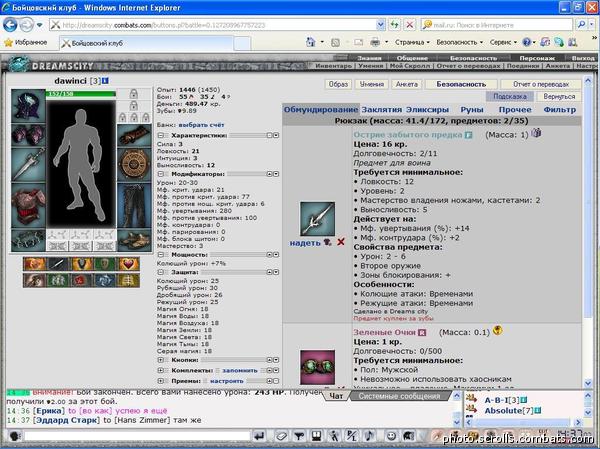Image resolution: width=600 pixels, height=449 pixels.
Task: Refresh page with green arrows button
Action: tap(394, 25)
